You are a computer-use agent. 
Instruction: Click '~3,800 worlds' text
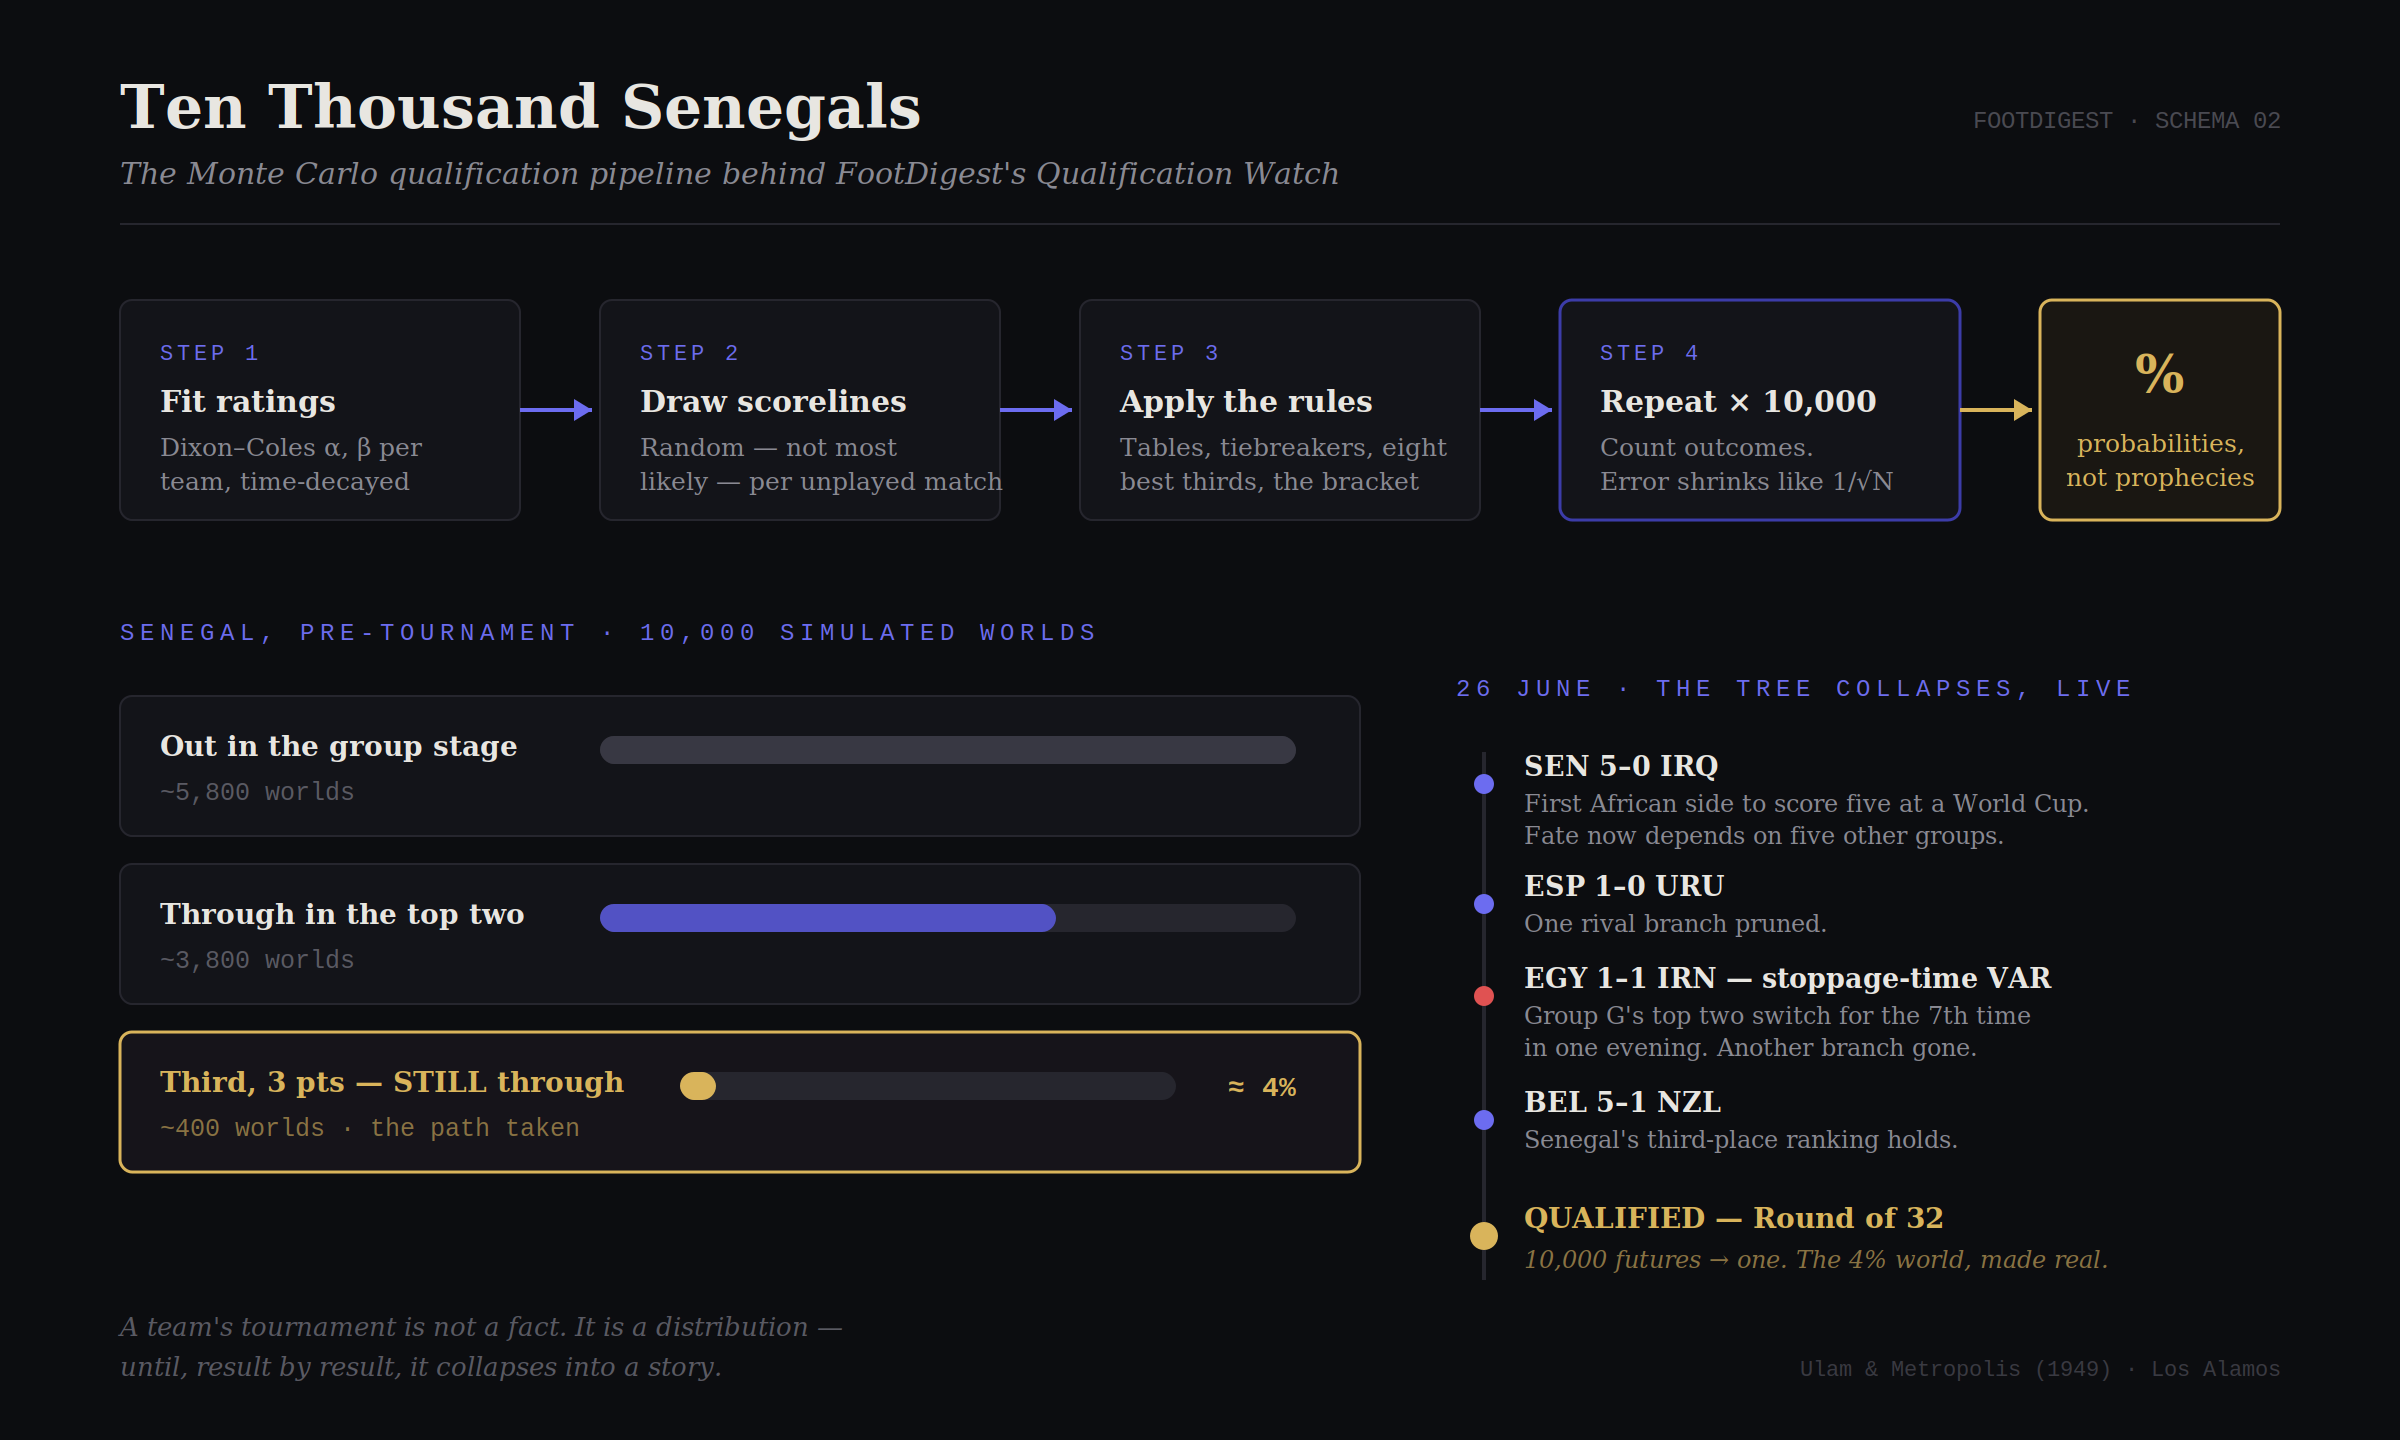(x=257, y=960)
